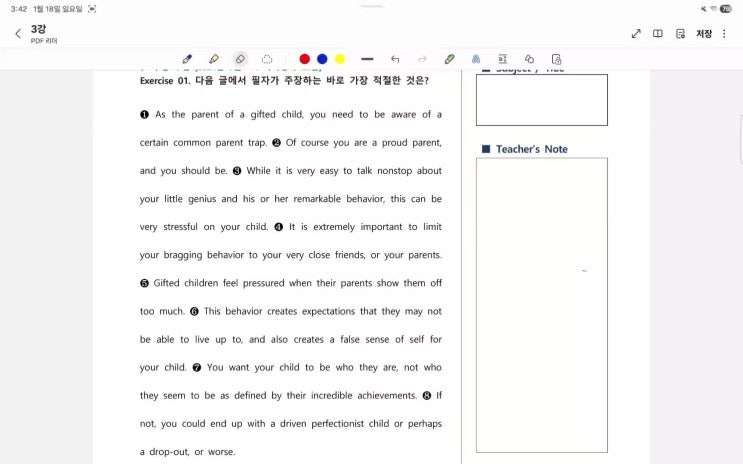Click the shapes tool icon

point(529,59)
